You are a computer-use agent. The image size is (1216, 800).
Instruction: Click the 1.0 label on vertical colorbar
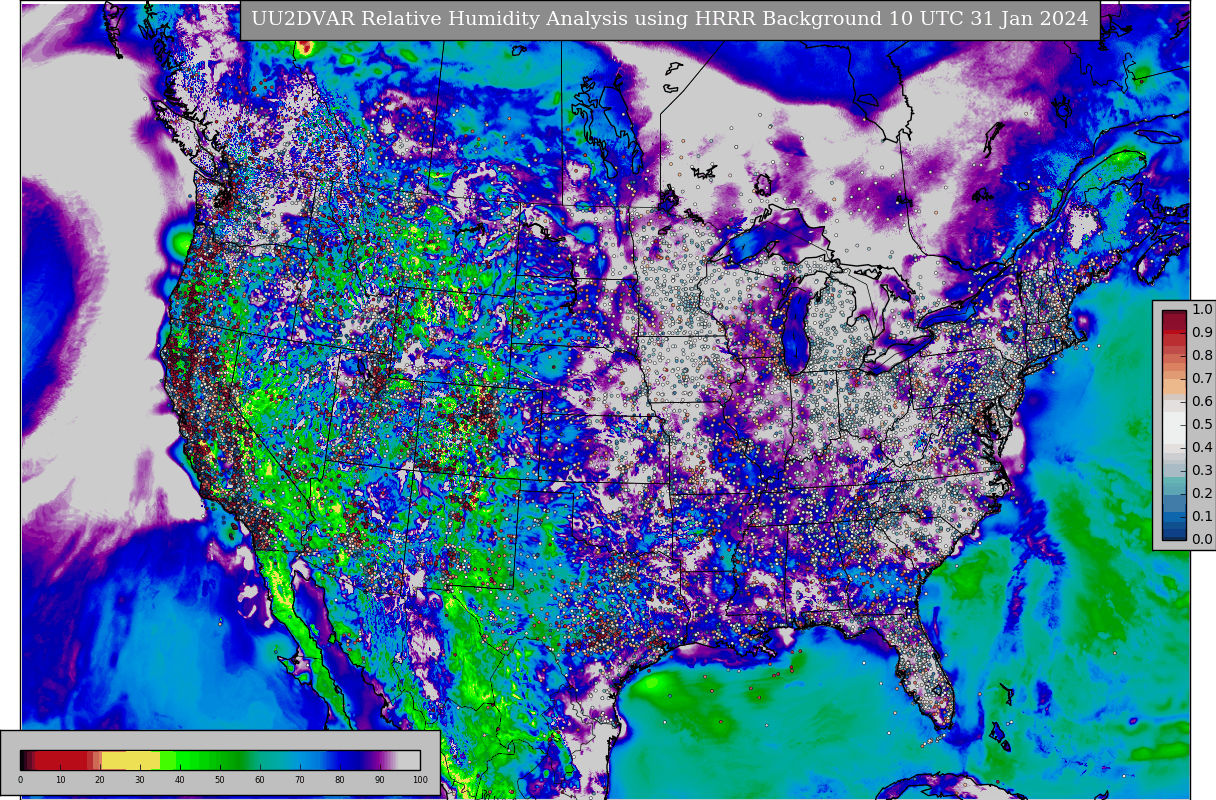click(x=1201, y=310)
